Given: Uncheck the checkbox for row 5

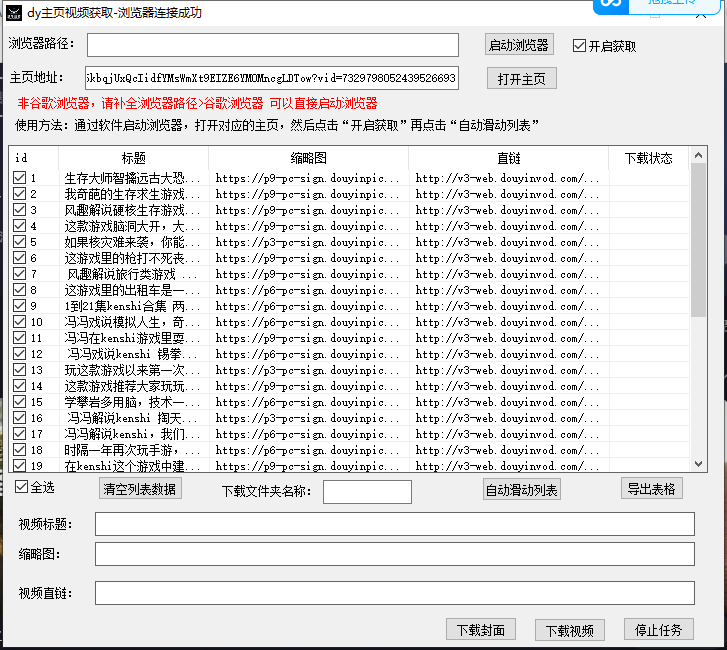Looking at the screenshot, I should coord(19,242).
